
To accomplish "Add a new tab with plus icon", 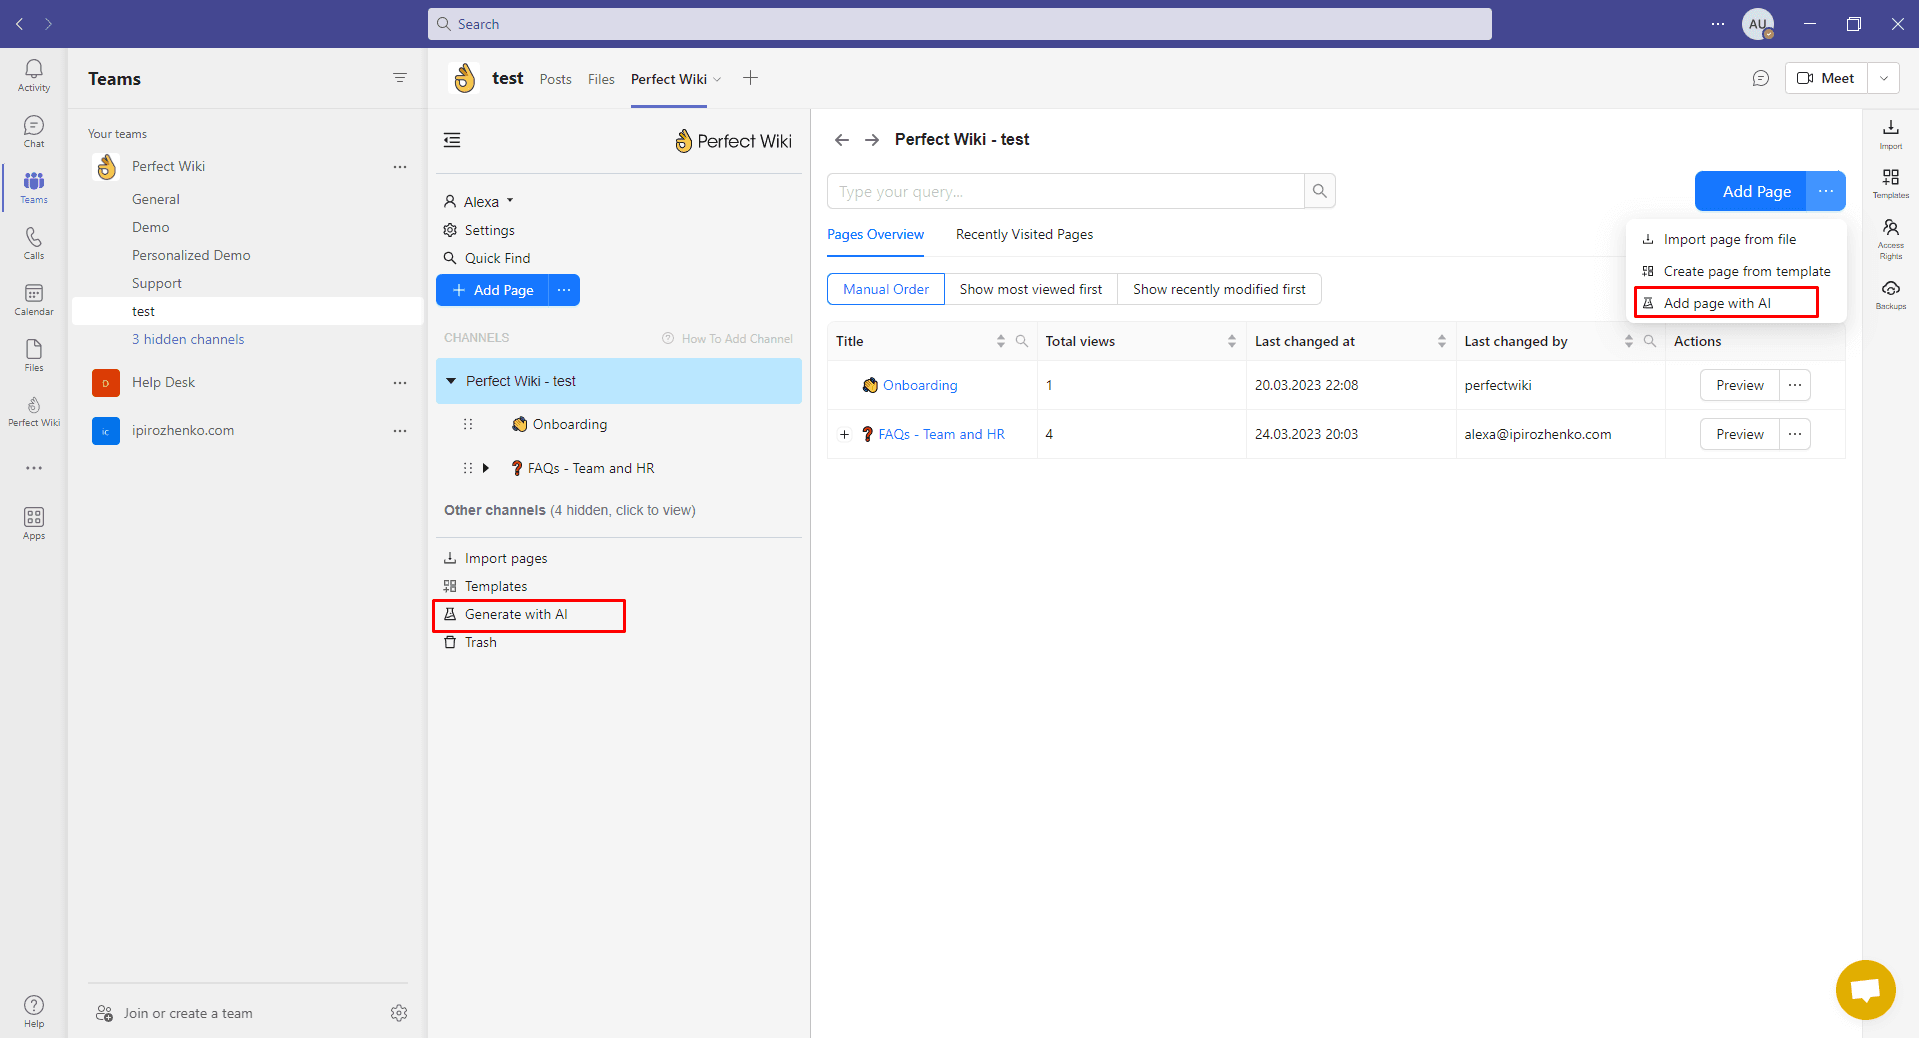I will pyautogui.click(x=750, y=78).
